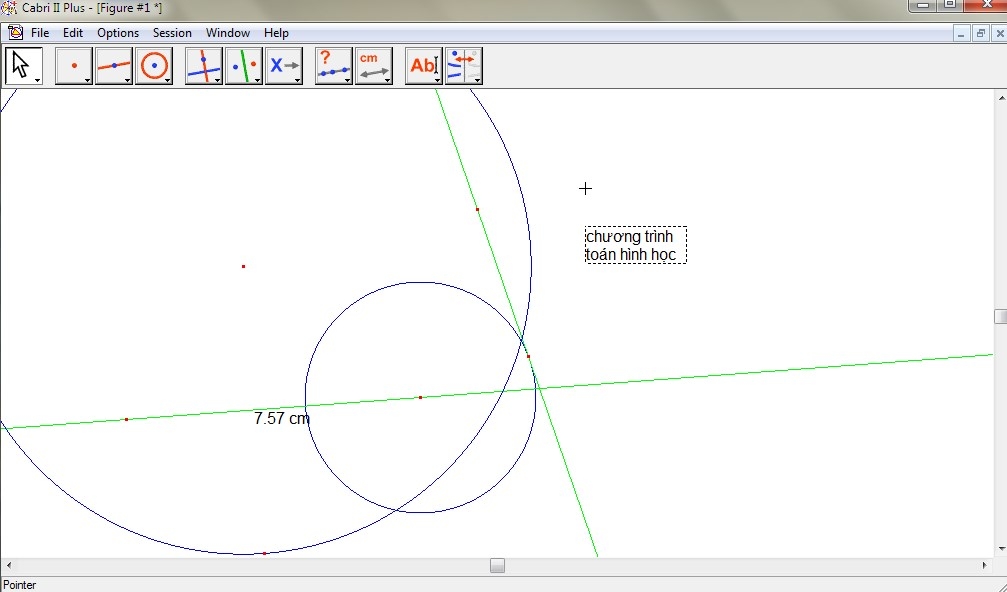Select the Hide/Show attributes tool
The width and height of the screenshot is (1007, 592).
click(x=463, y=65)
